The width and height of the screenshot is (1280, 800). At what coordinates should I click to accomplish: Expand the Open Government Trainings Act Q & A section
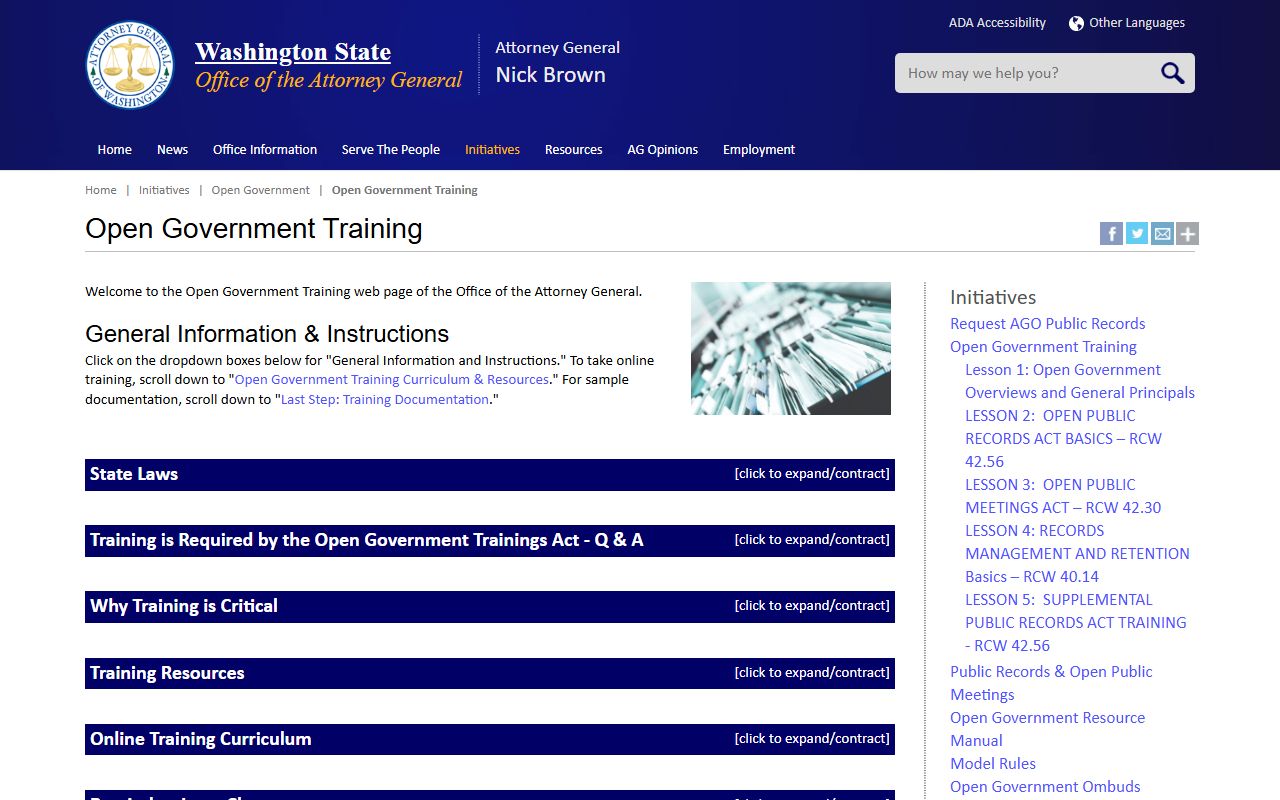tap(490, 540)
